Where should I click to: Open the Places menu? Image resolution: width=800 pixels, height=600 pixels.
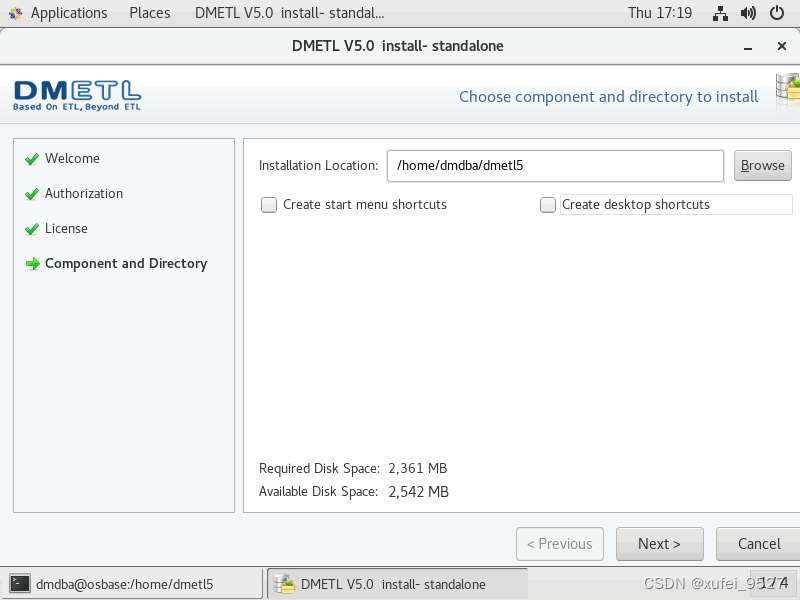pyautogui.click(x=149, y=13)
